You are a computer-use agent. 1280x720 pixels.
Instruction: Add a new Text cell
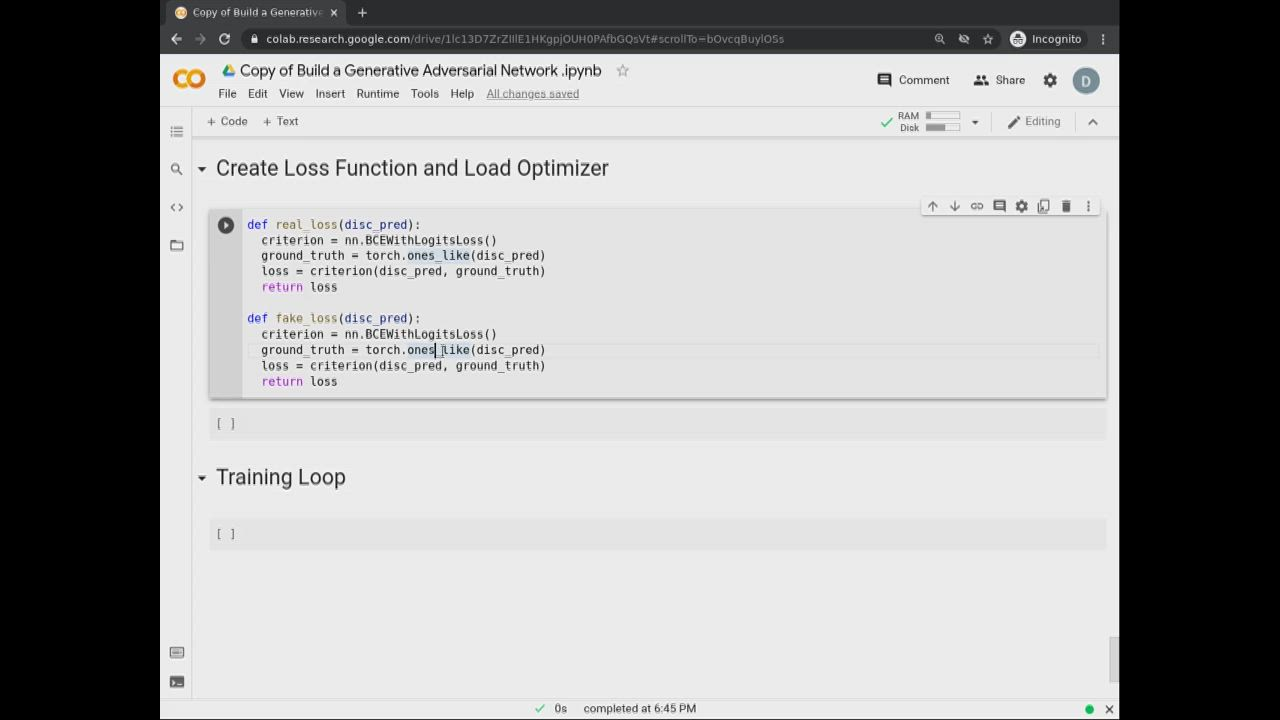[281, 122]
